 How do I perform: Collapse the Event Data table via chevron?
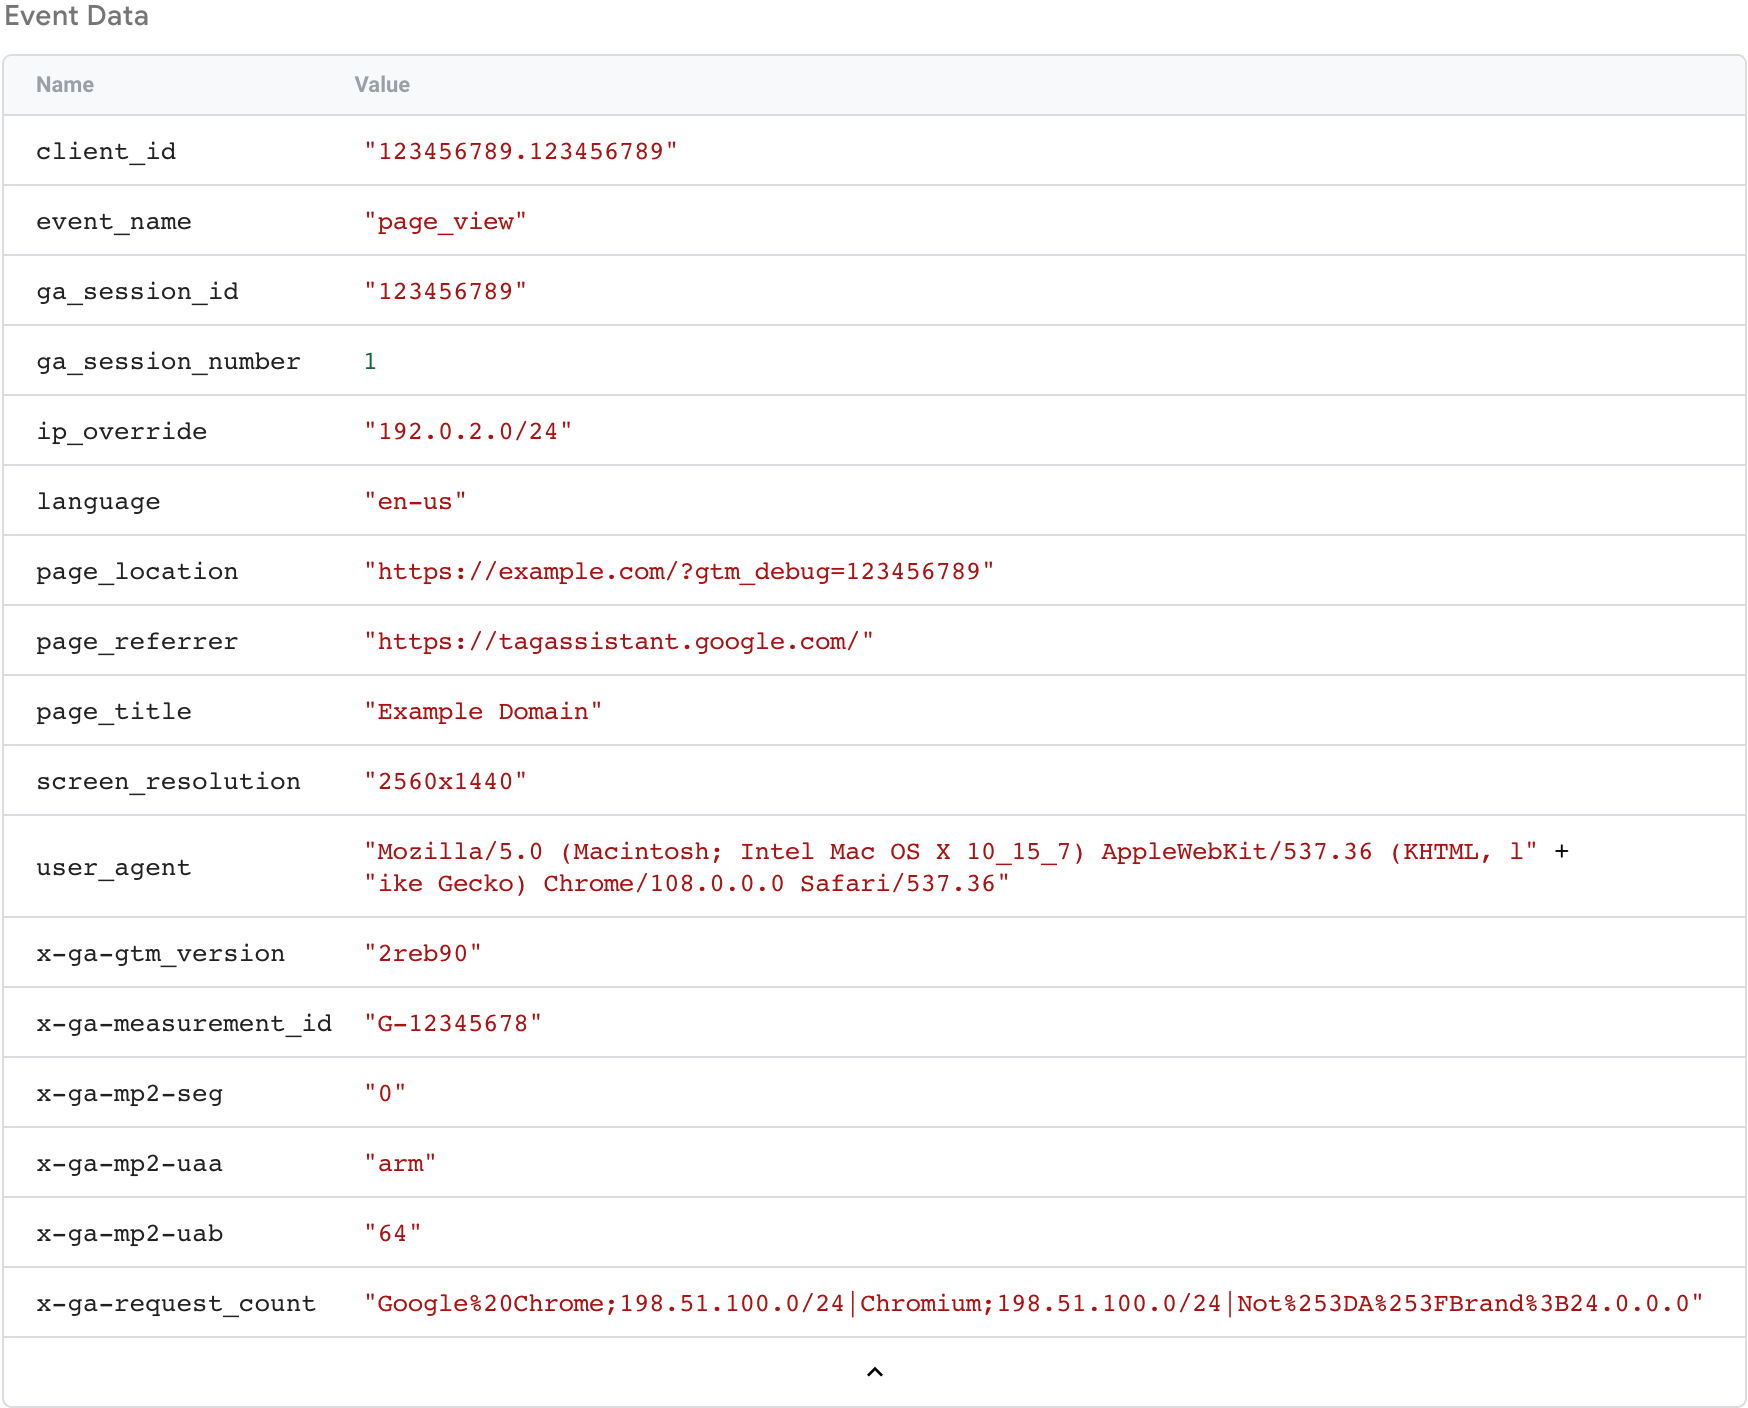click(874, 1371)
